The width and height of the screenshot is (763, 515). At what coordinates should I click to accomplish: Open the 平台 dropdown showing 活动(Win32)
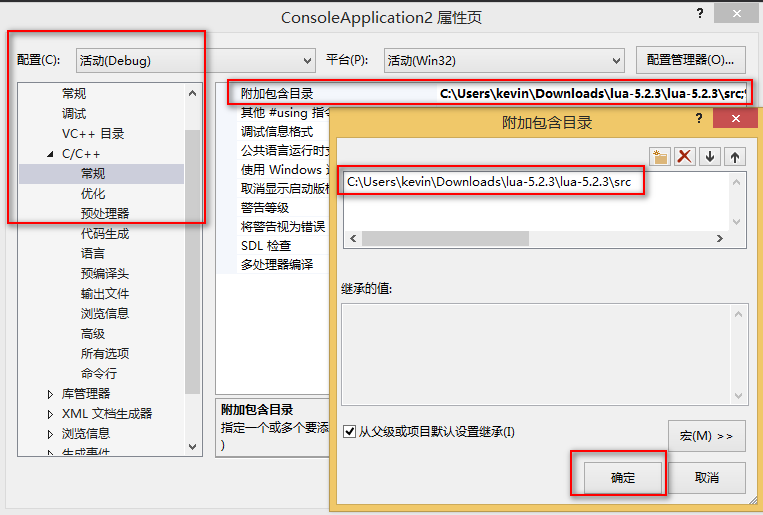click(504, 60)
